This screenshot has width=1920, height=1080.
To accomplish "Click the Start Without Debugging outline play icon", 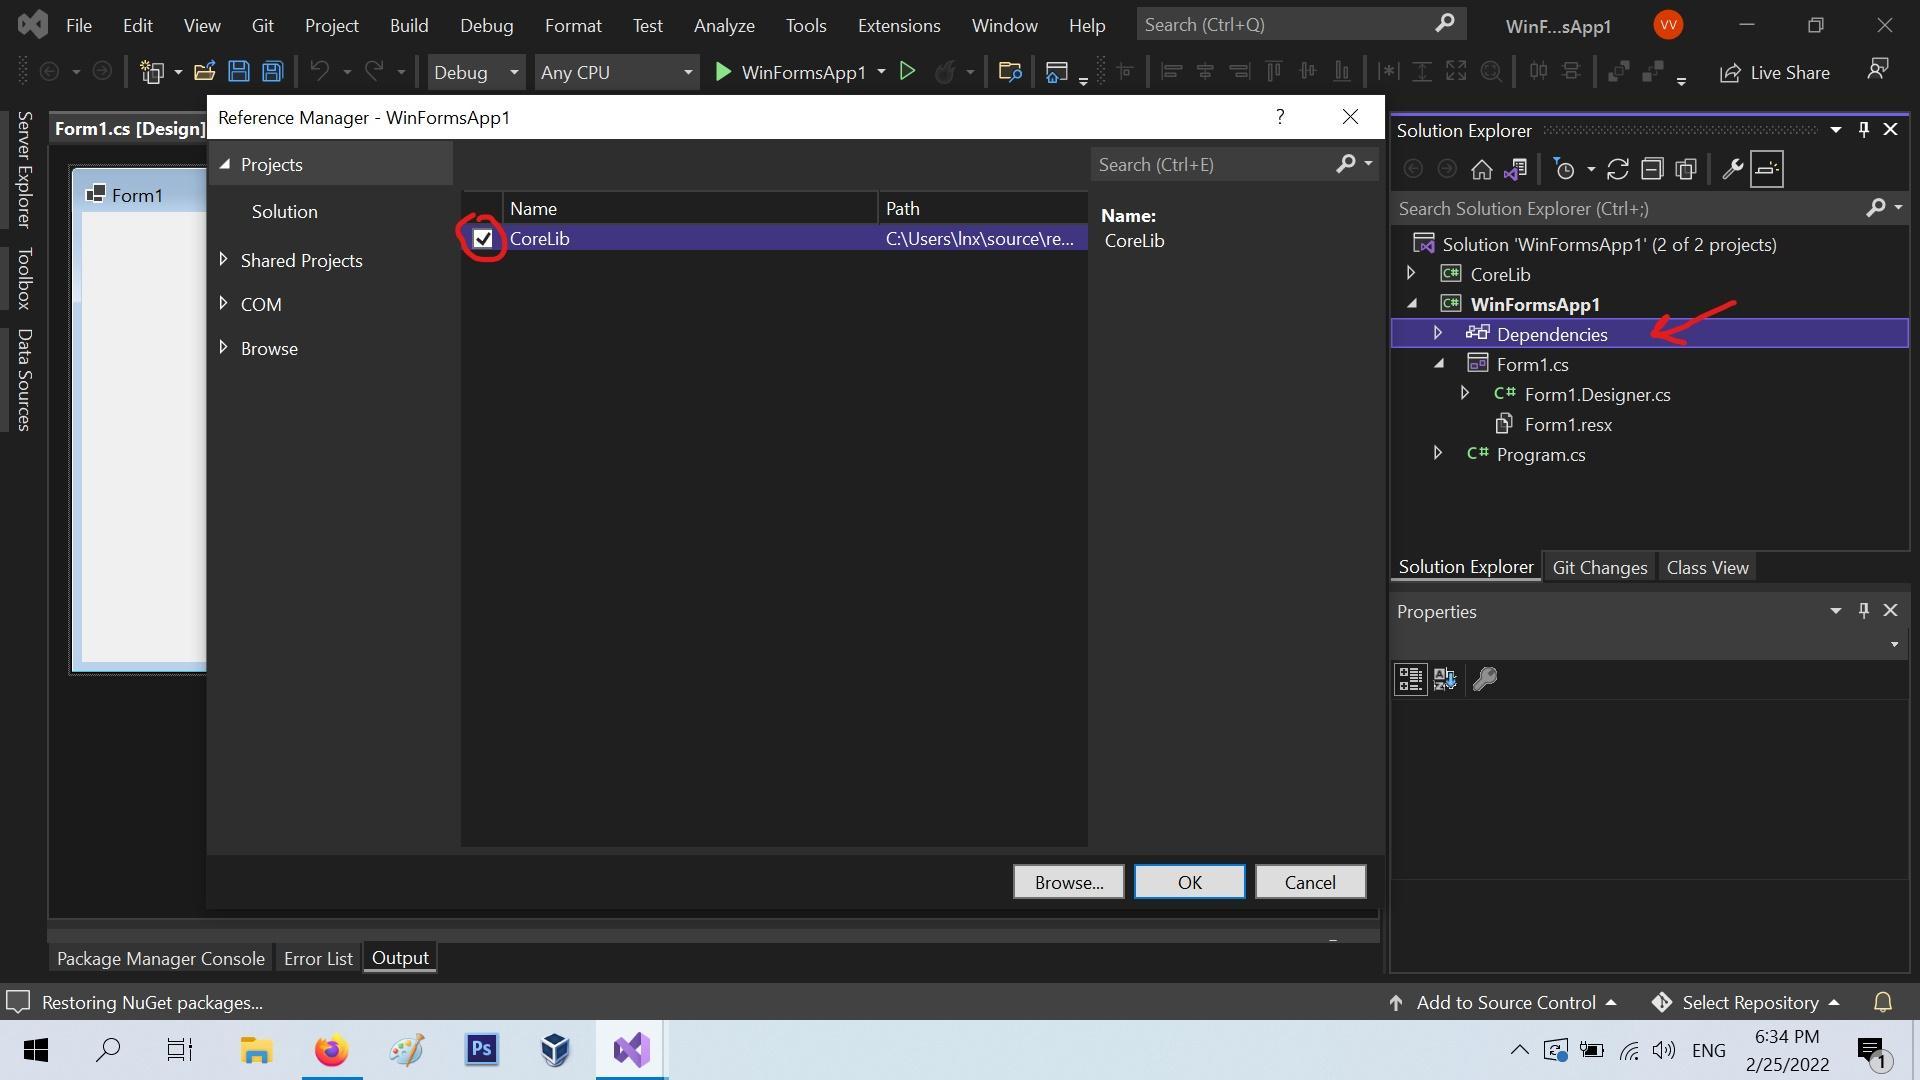I will tap(907, 71).
